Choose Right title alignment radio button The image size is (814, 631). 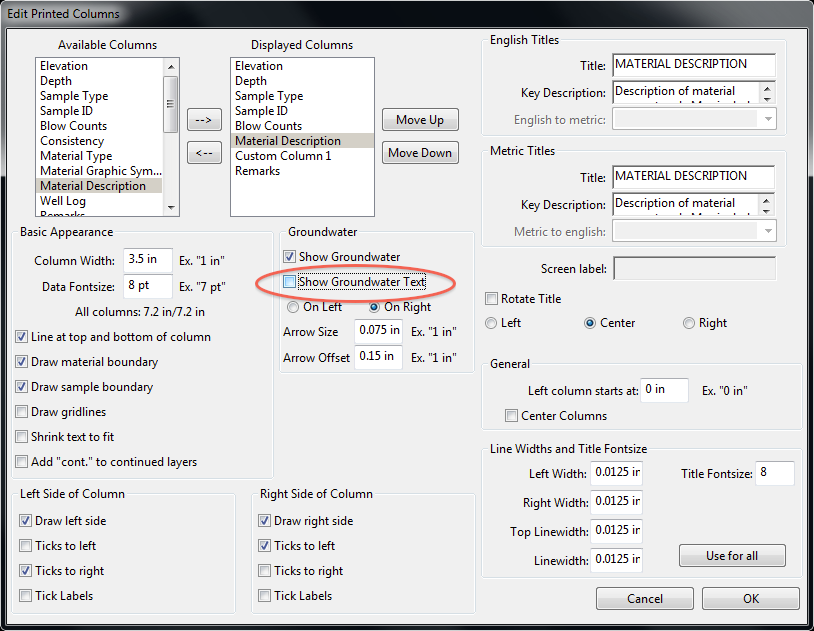[x=689, y=323]
